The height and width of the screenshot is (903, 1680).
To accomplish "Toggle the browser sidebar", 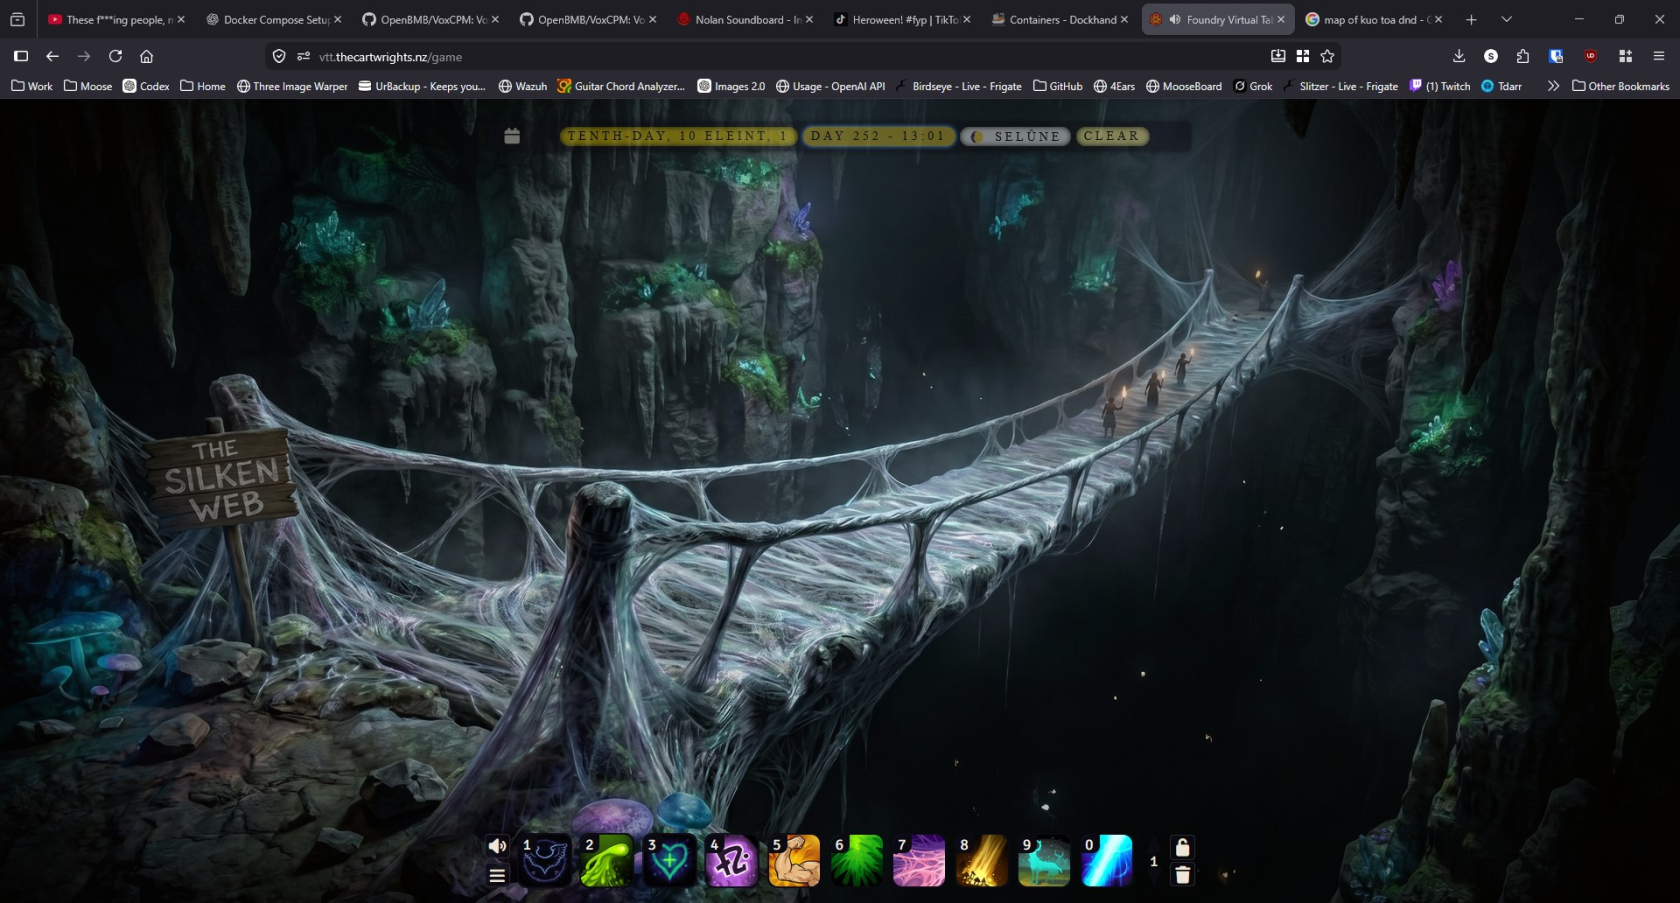I will (21, 56).
